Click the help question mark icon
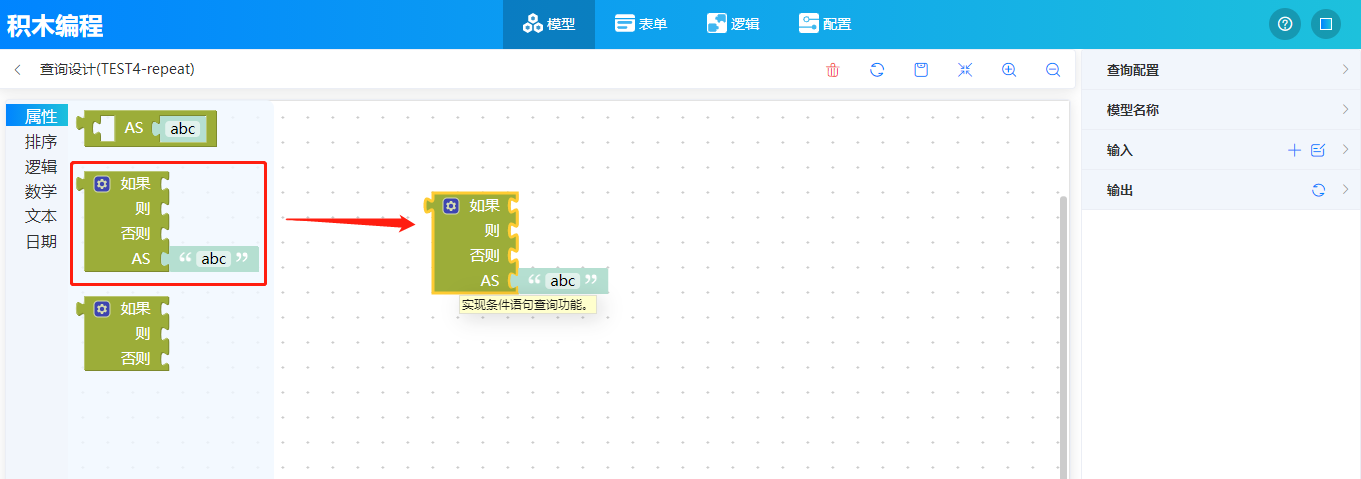Image resolution: width=1361 pixels, height=479 pixels. [x=1285, y=24]
